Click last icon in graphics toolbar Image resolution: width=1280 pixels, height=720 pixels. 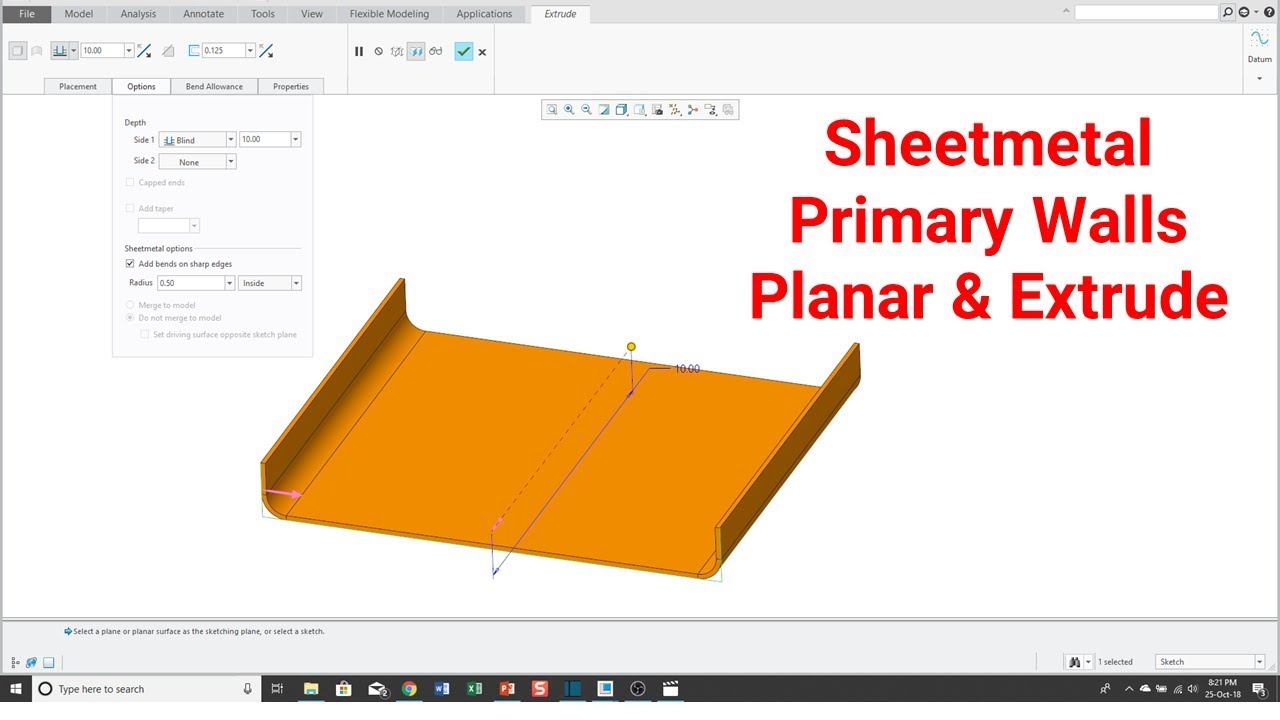728,110
